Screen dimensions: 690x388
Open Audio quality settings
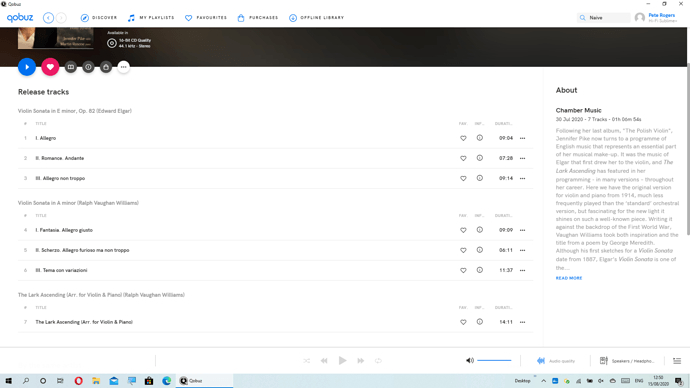click(x=556, y=361)
